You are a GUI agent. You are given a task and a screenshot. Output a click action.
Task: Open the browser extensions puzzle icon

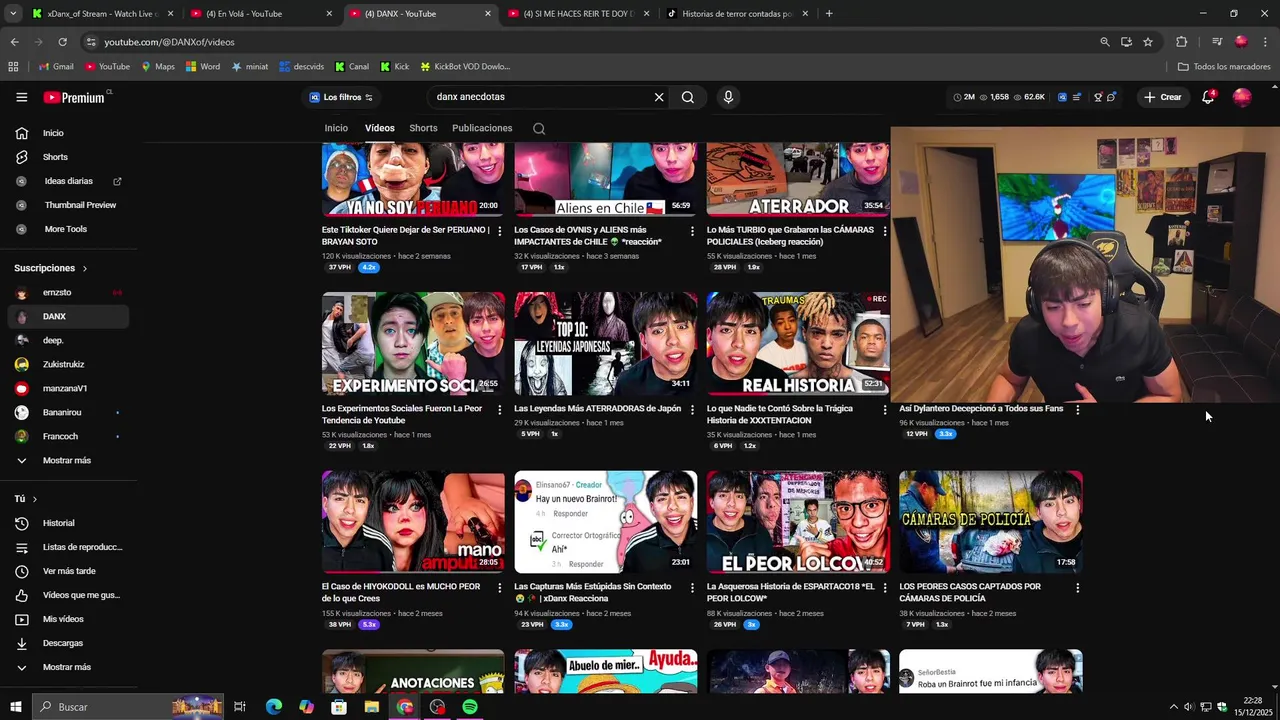click(x=1182, y=42)
